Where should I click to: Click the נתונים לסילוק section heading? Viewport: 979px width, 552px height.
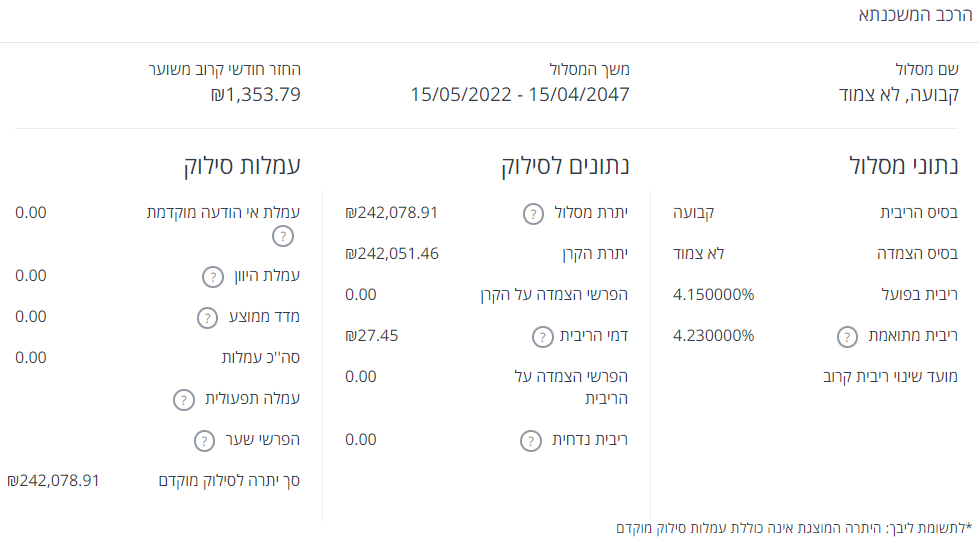tap(565, 166)
